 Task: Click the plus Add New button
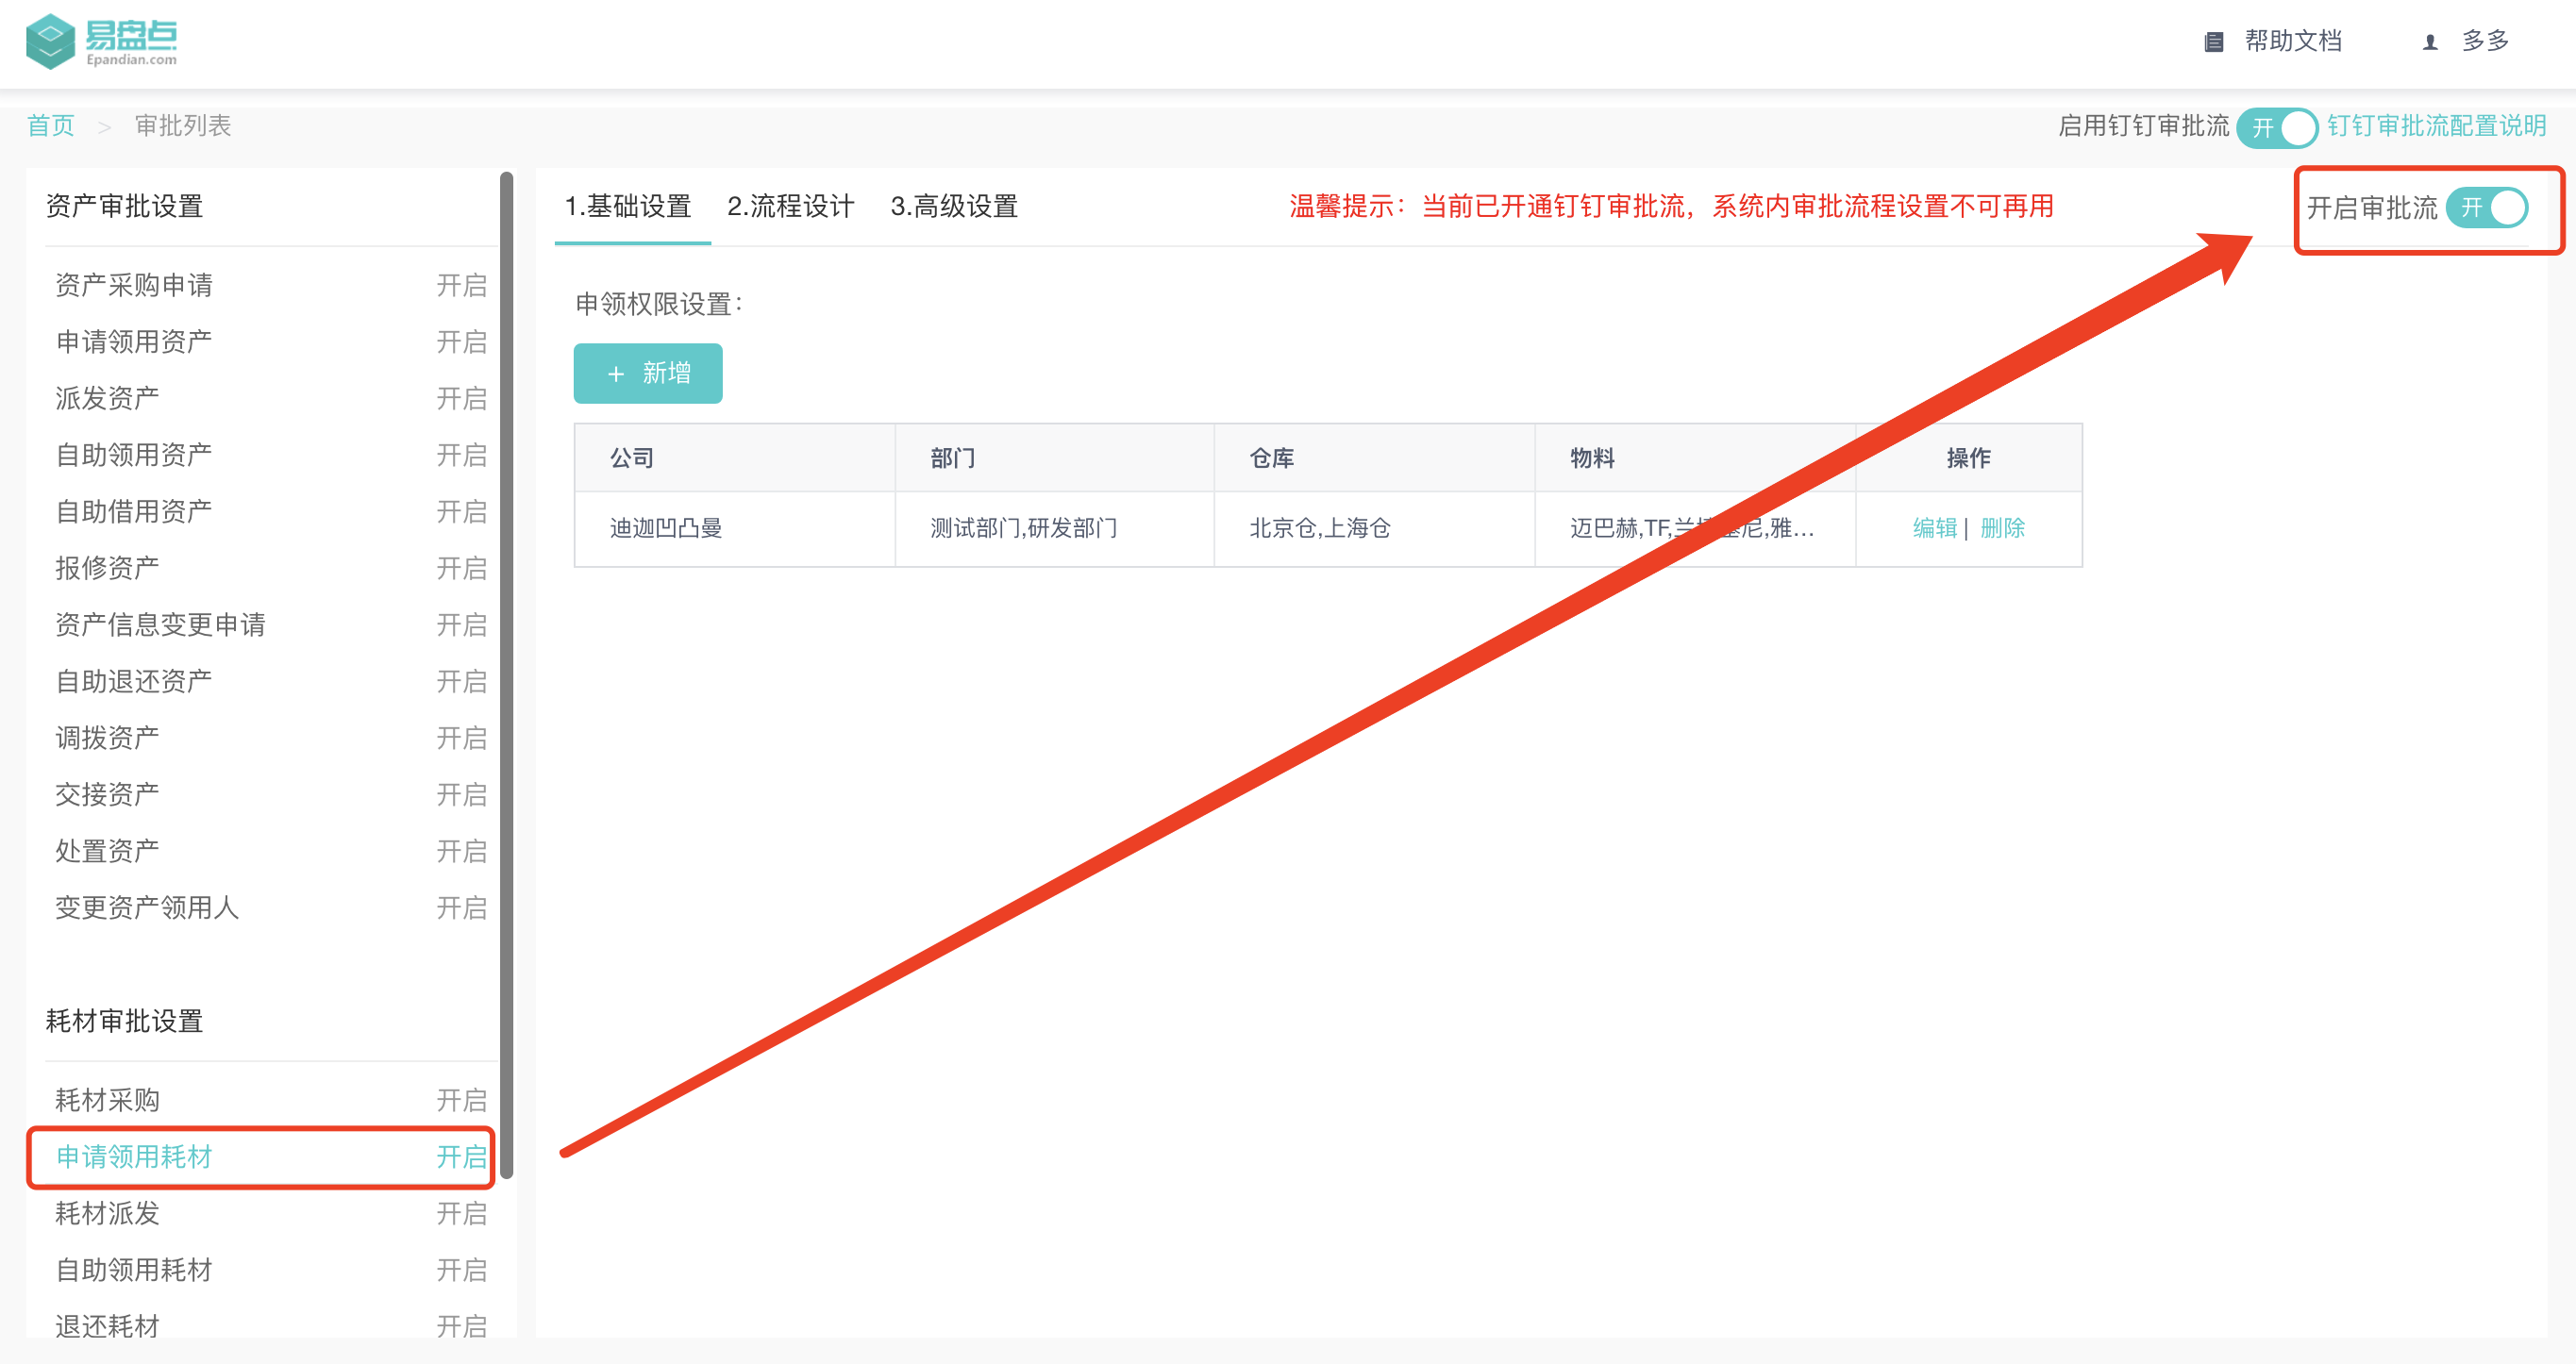[x=647, y=373]
